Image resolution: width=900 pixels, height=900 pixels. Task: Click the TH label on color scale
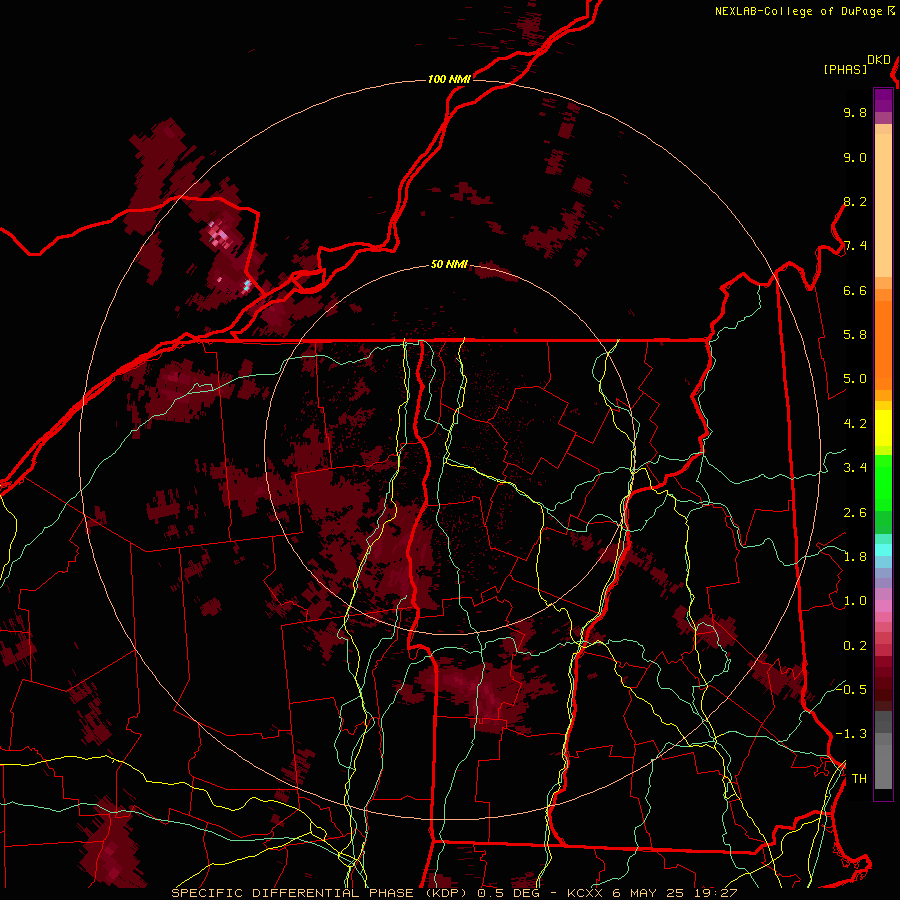point(859,779)
